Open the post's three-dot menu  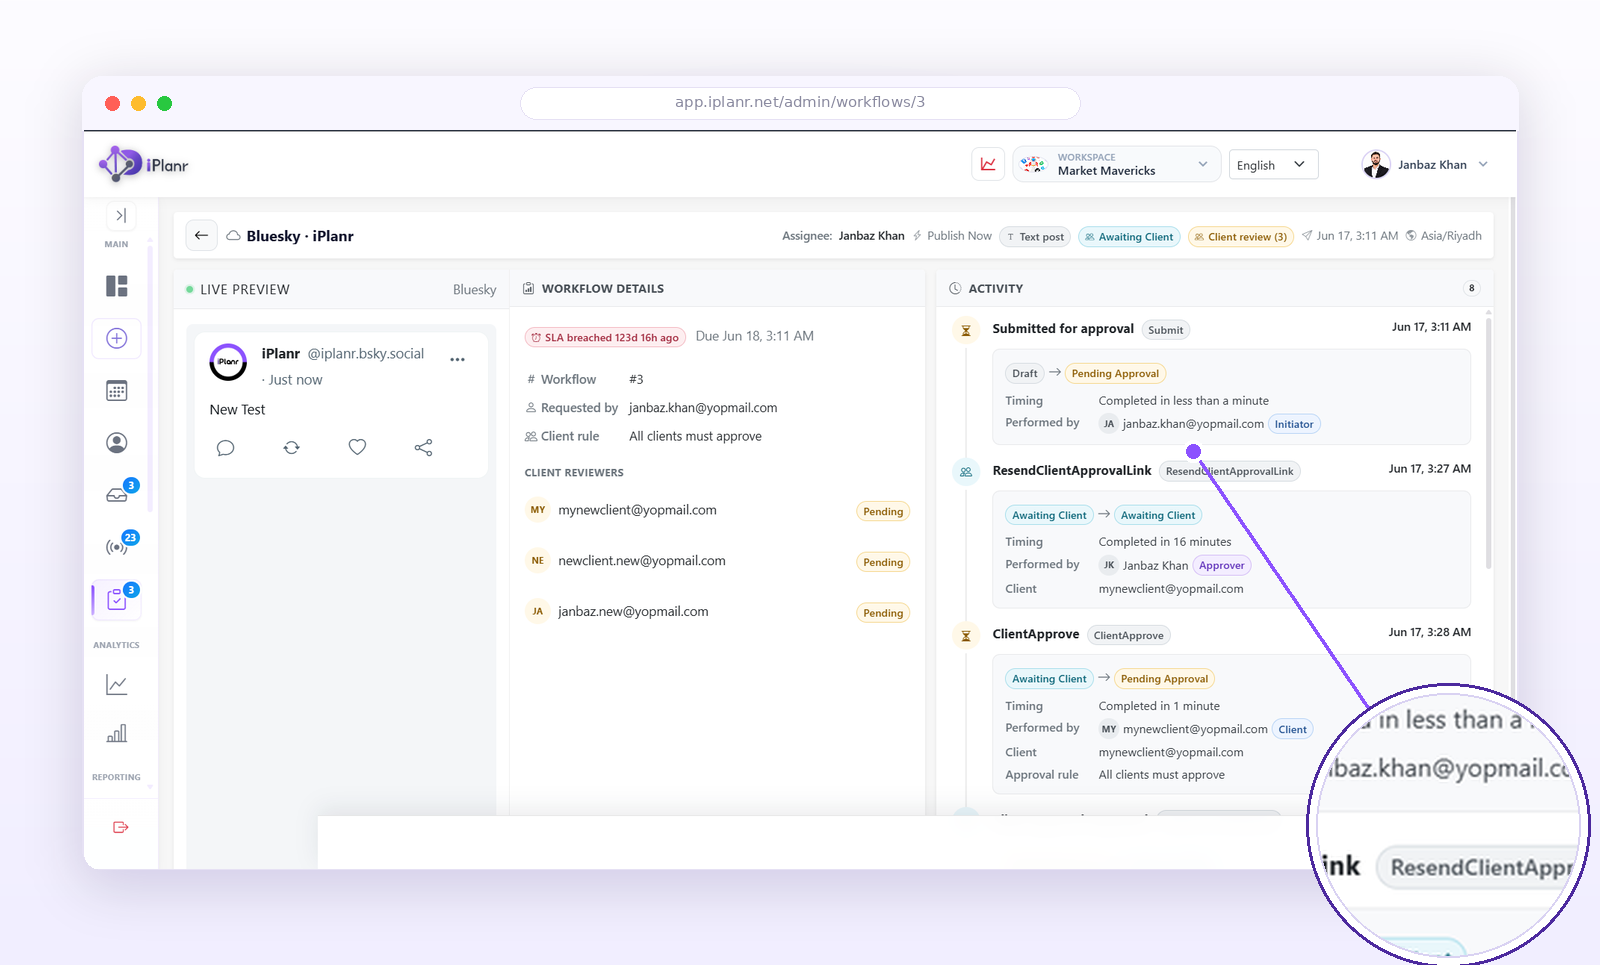458,359
